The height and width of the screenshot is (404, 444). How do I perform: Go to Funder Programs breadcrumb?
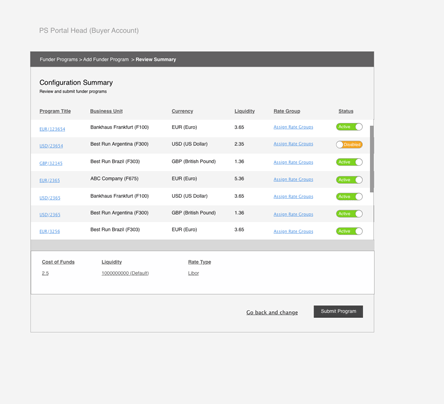coord(59,59)
